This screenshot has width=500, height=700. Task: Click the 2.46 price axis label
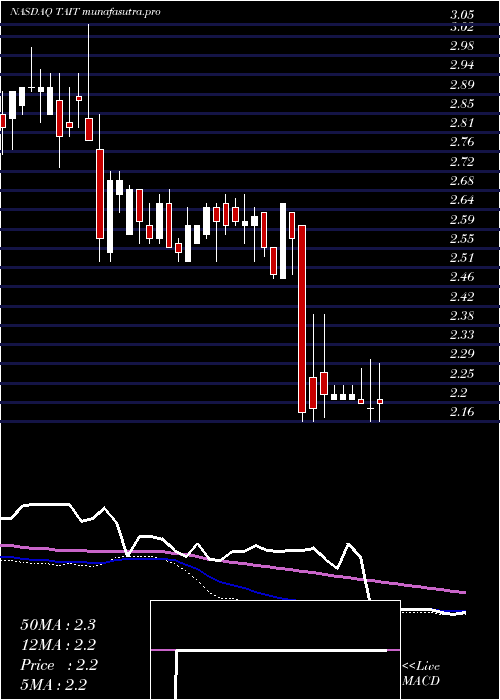462,277
